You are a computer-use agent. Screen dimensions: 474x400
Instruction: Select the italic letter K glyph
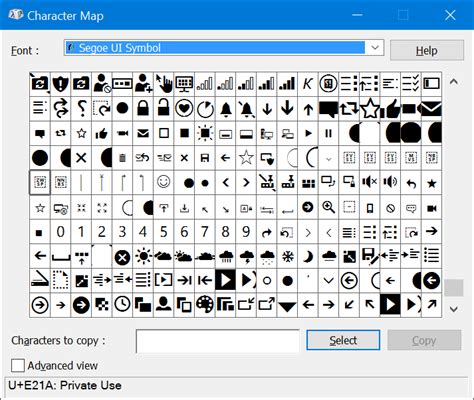tap(308, 84)
